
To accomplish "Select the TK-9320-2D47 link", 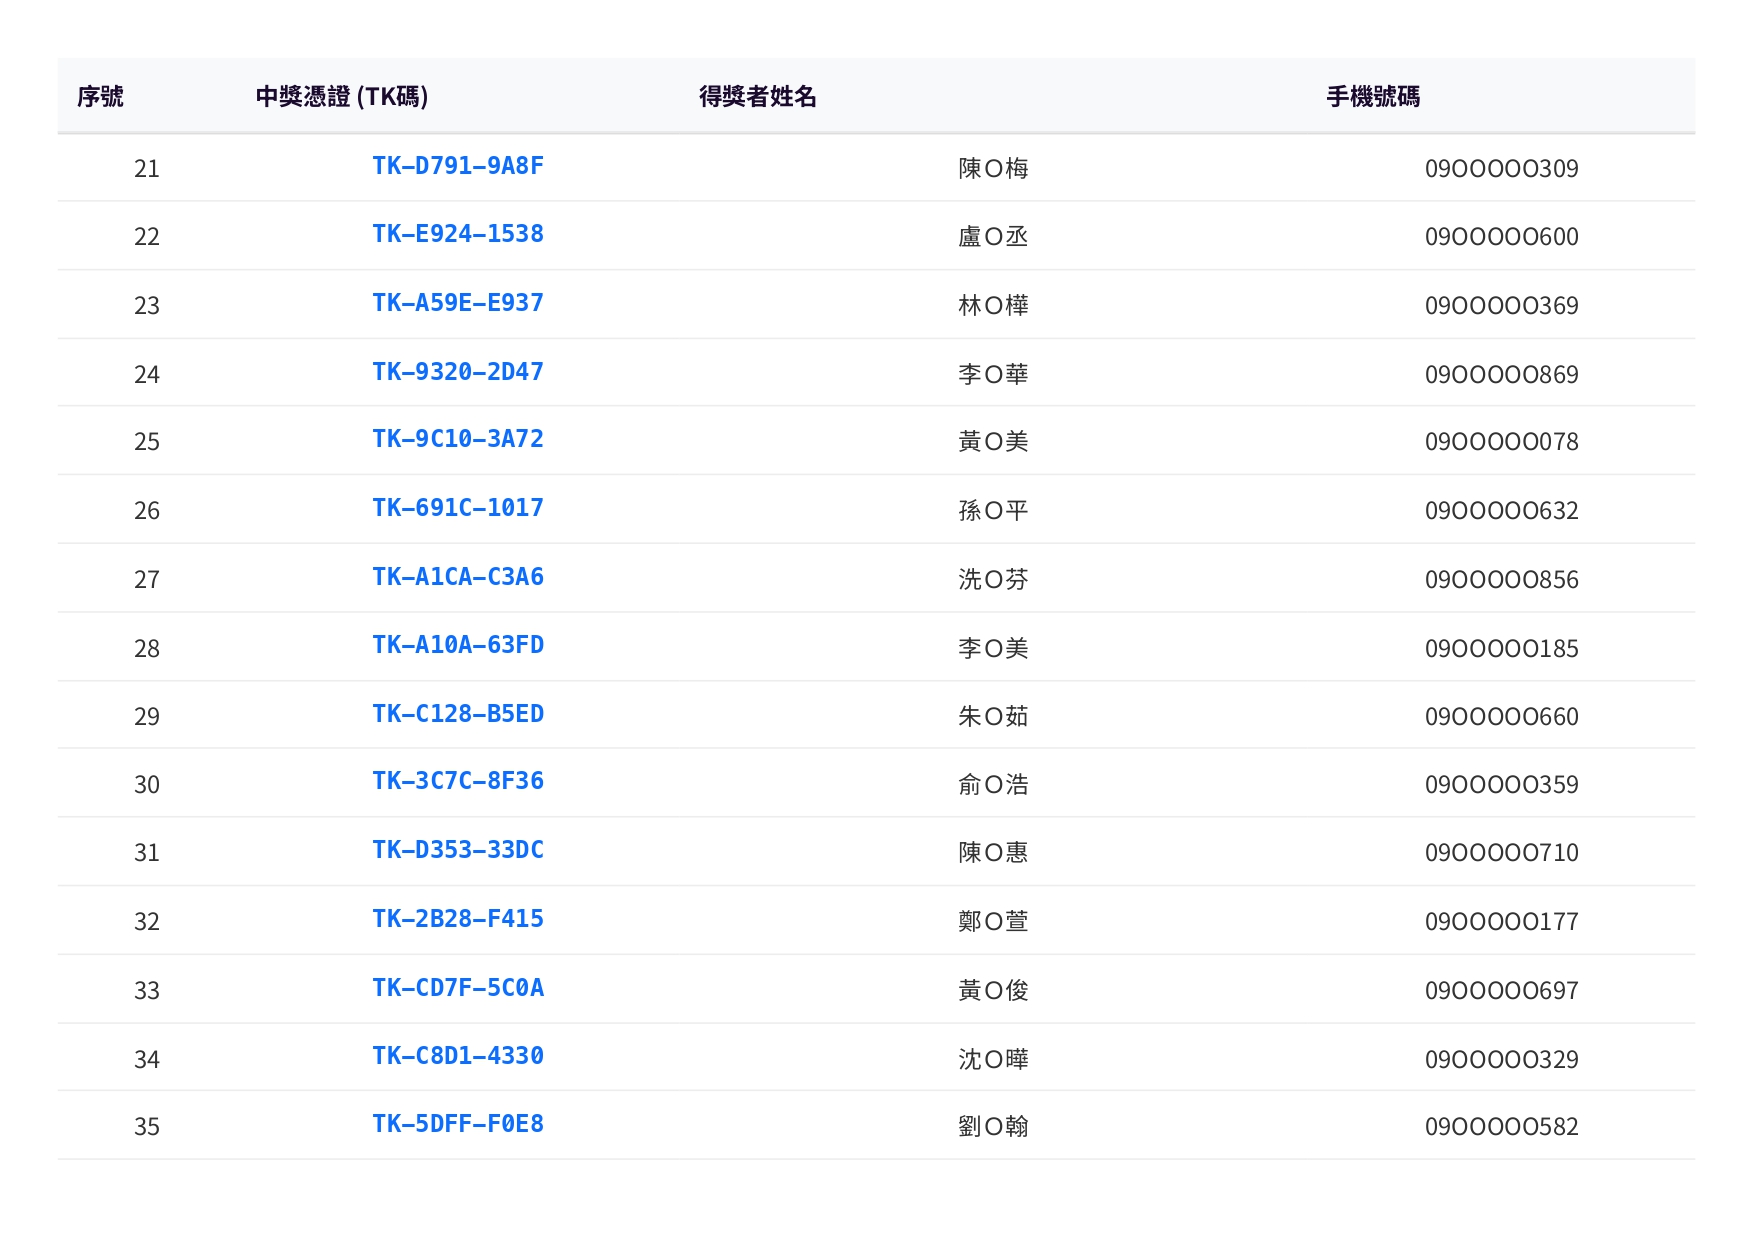I will point(457,372).
